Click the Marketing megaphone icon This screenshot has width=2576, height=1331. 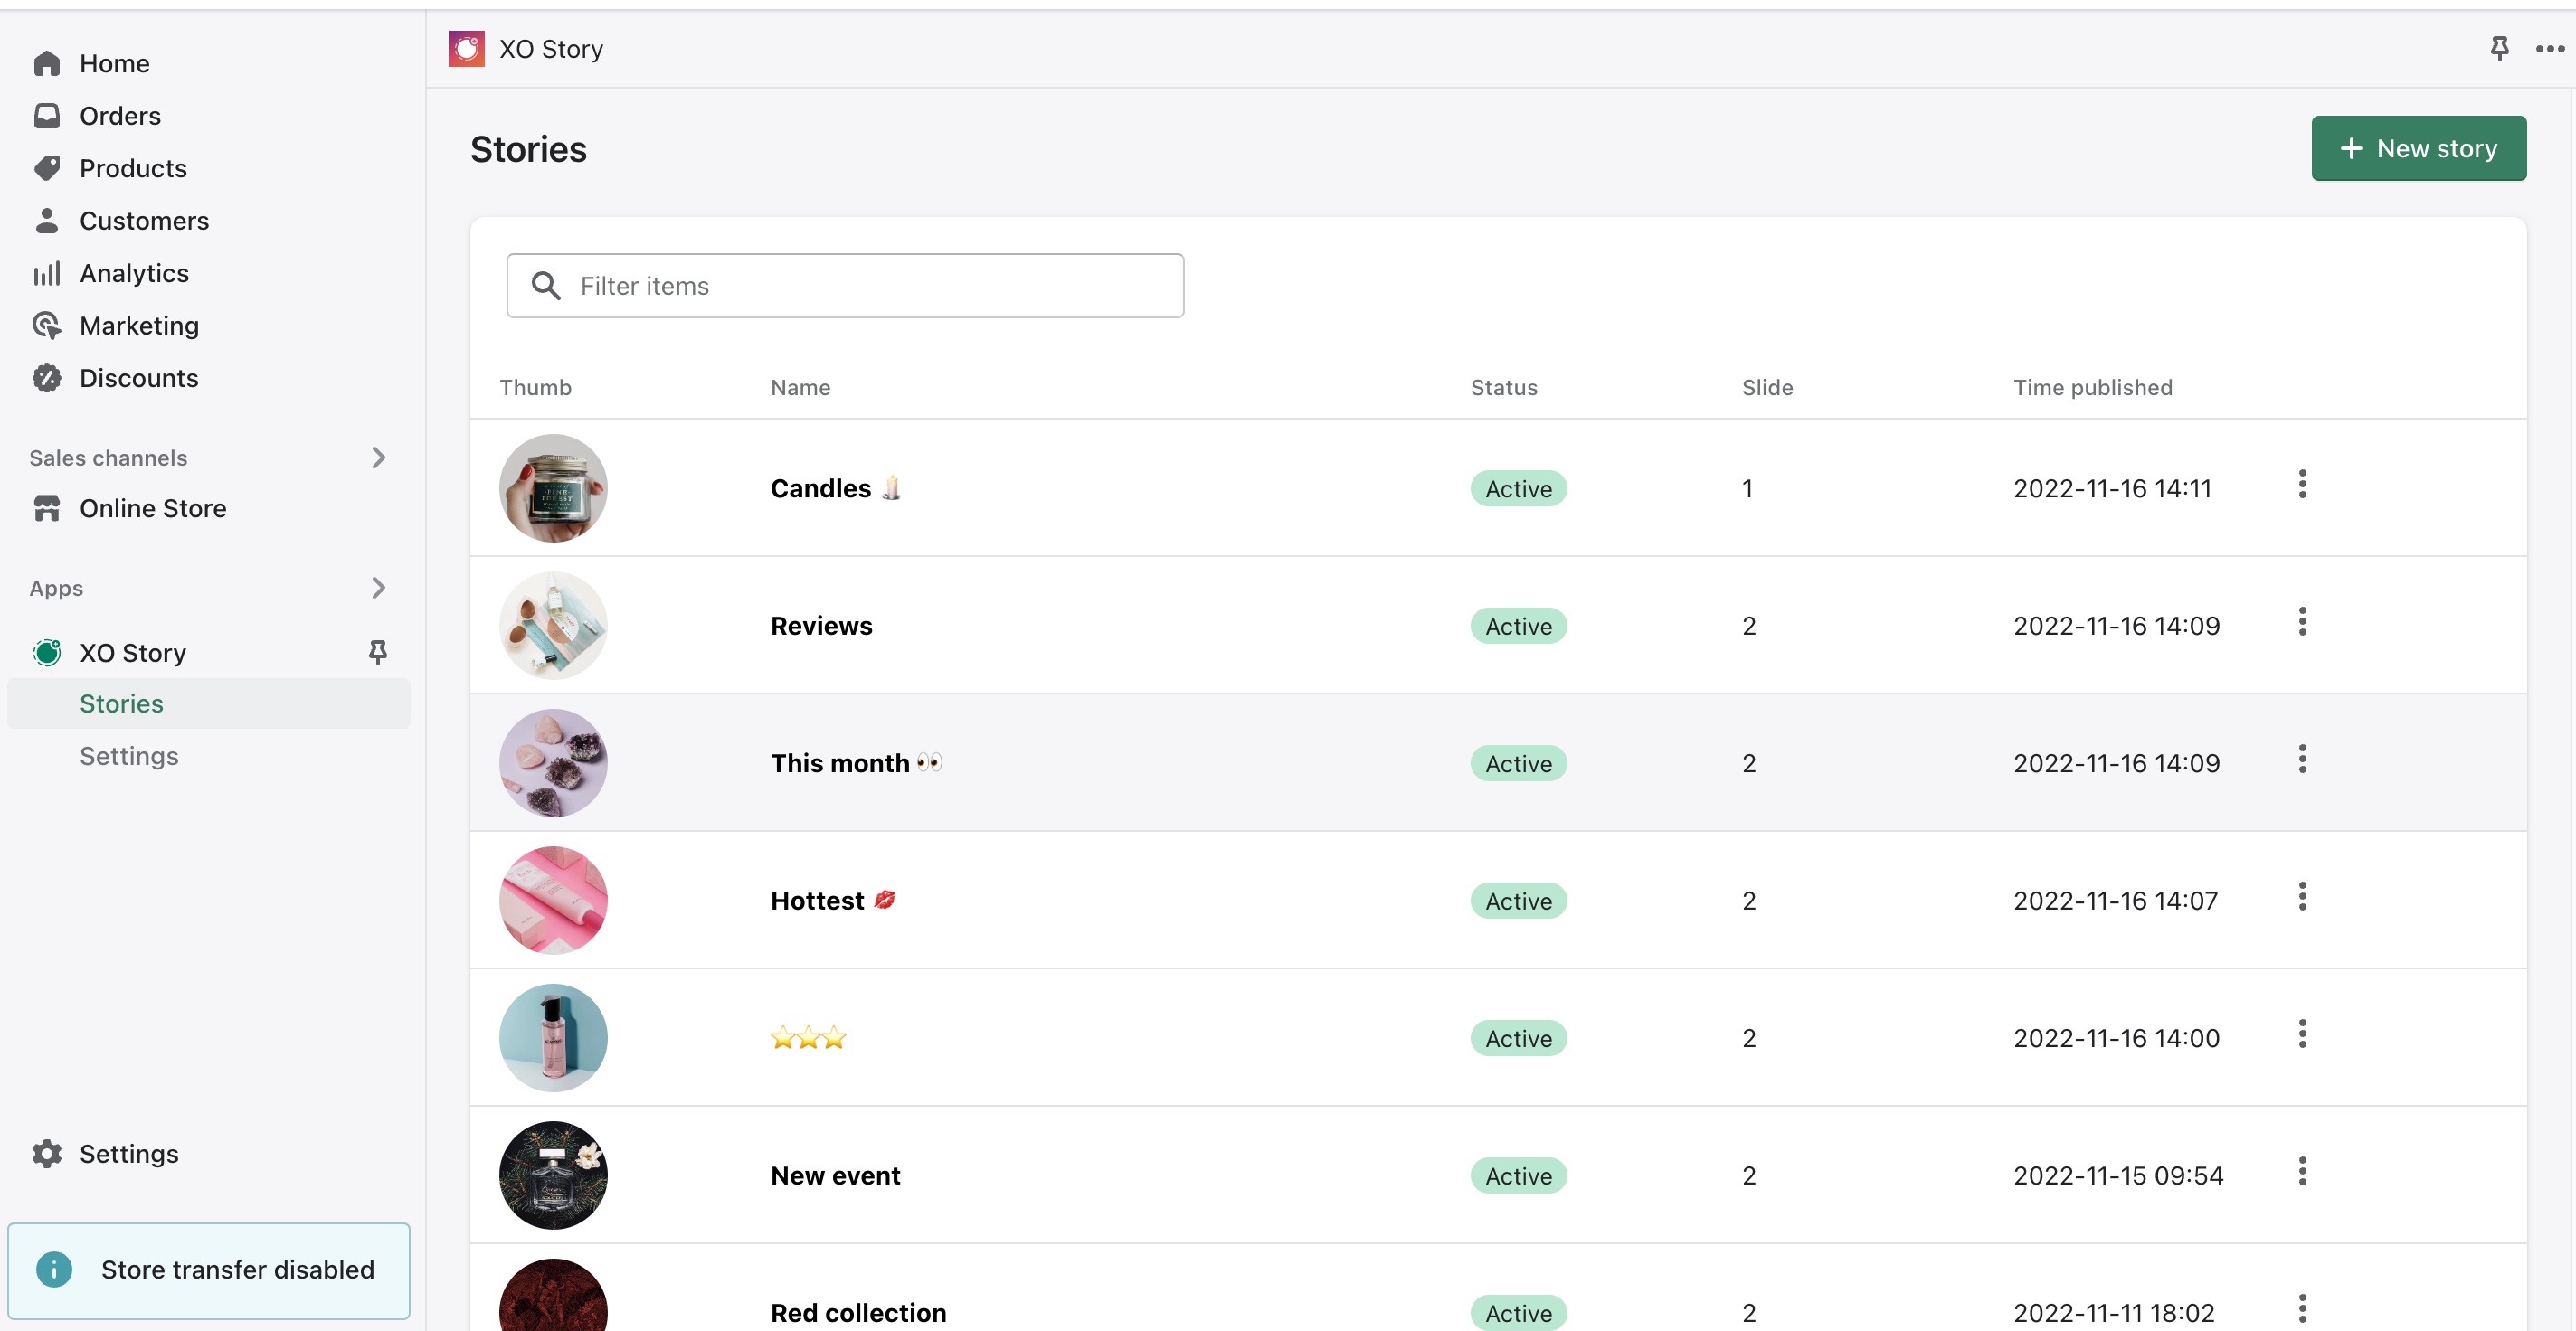tap(47, 325)
